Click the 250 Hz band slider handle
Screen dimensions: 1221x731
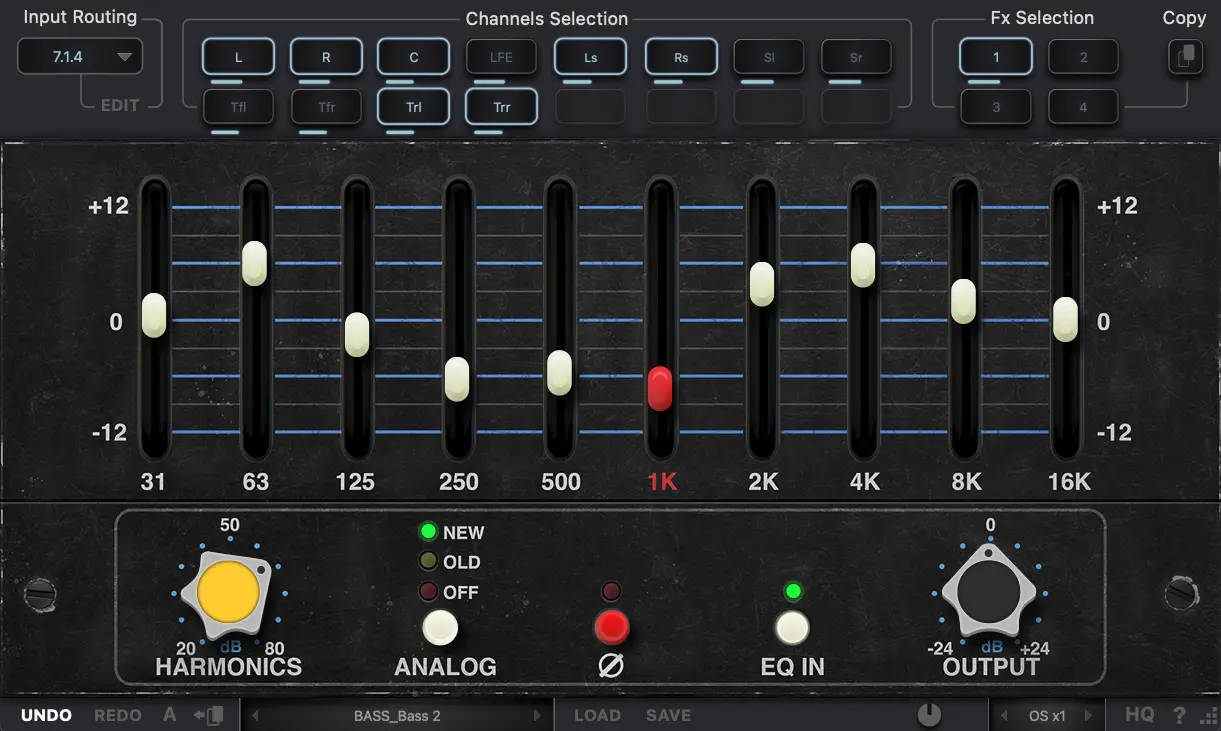coord(457,379)
